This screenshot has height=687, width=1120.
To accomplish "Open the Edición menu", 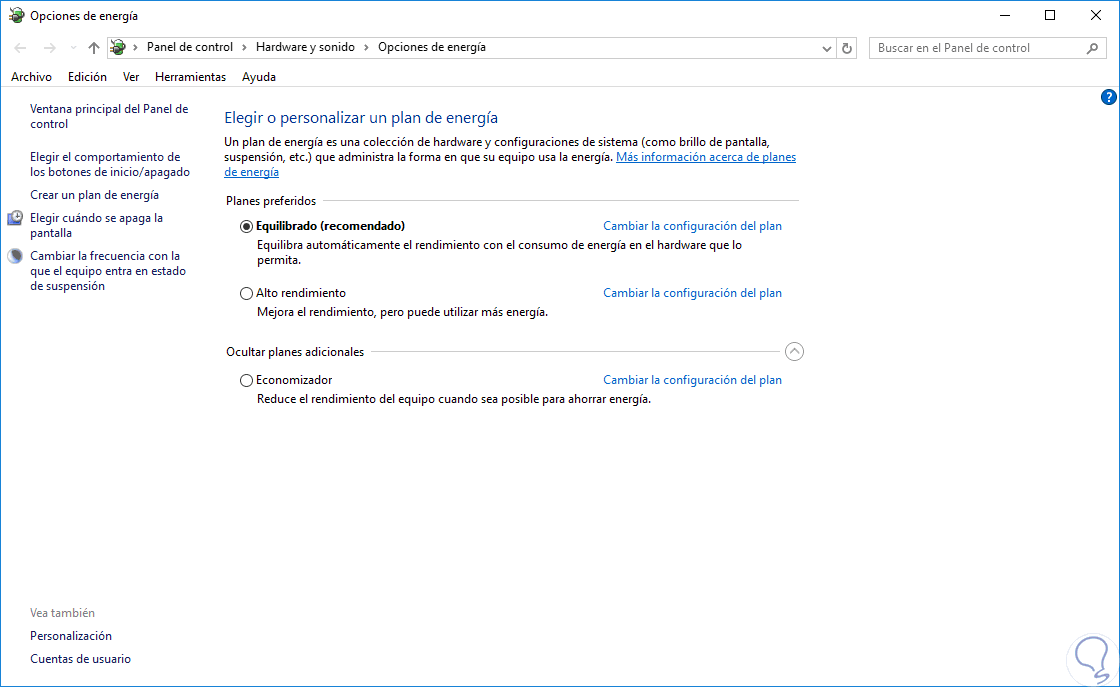I will pos(87,76).
